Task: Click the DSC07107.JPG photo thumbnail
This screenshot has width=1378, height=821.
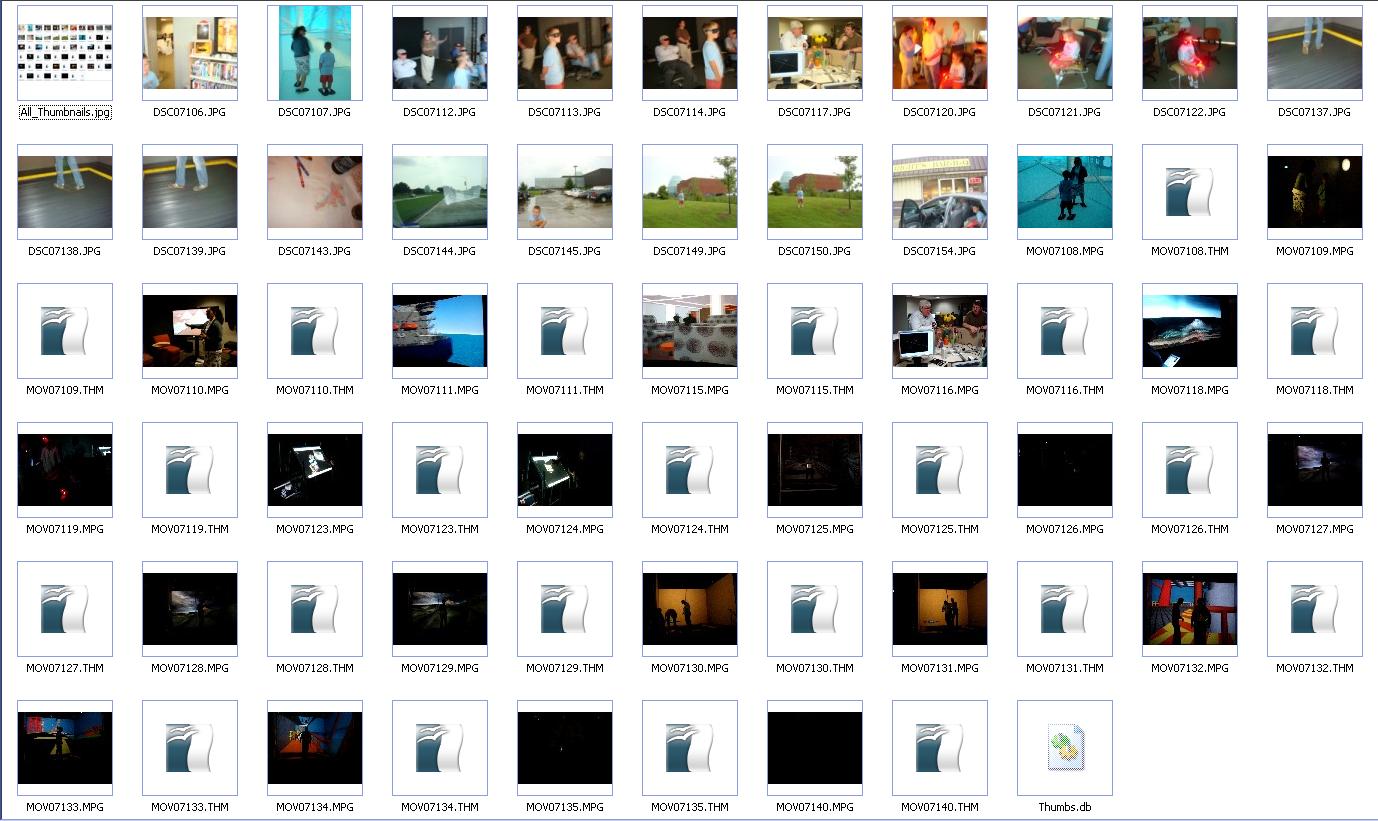Action: click(315, 53)
